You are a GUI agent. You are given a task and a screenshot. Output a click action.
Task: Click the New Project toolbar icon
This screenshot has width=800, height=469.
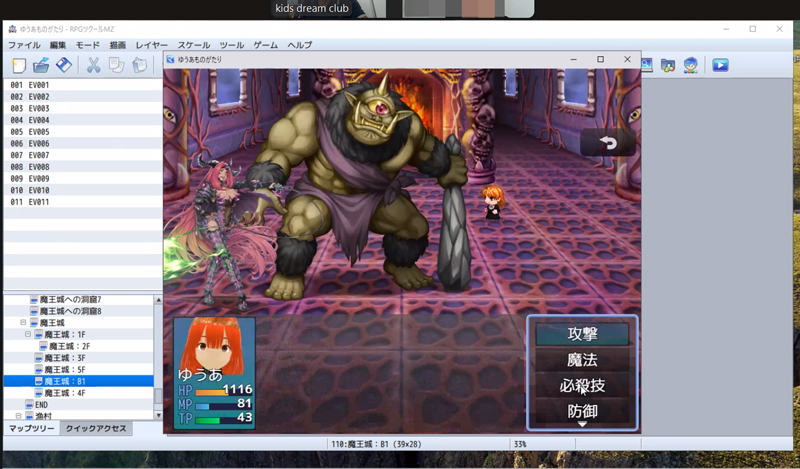[19, 65]
